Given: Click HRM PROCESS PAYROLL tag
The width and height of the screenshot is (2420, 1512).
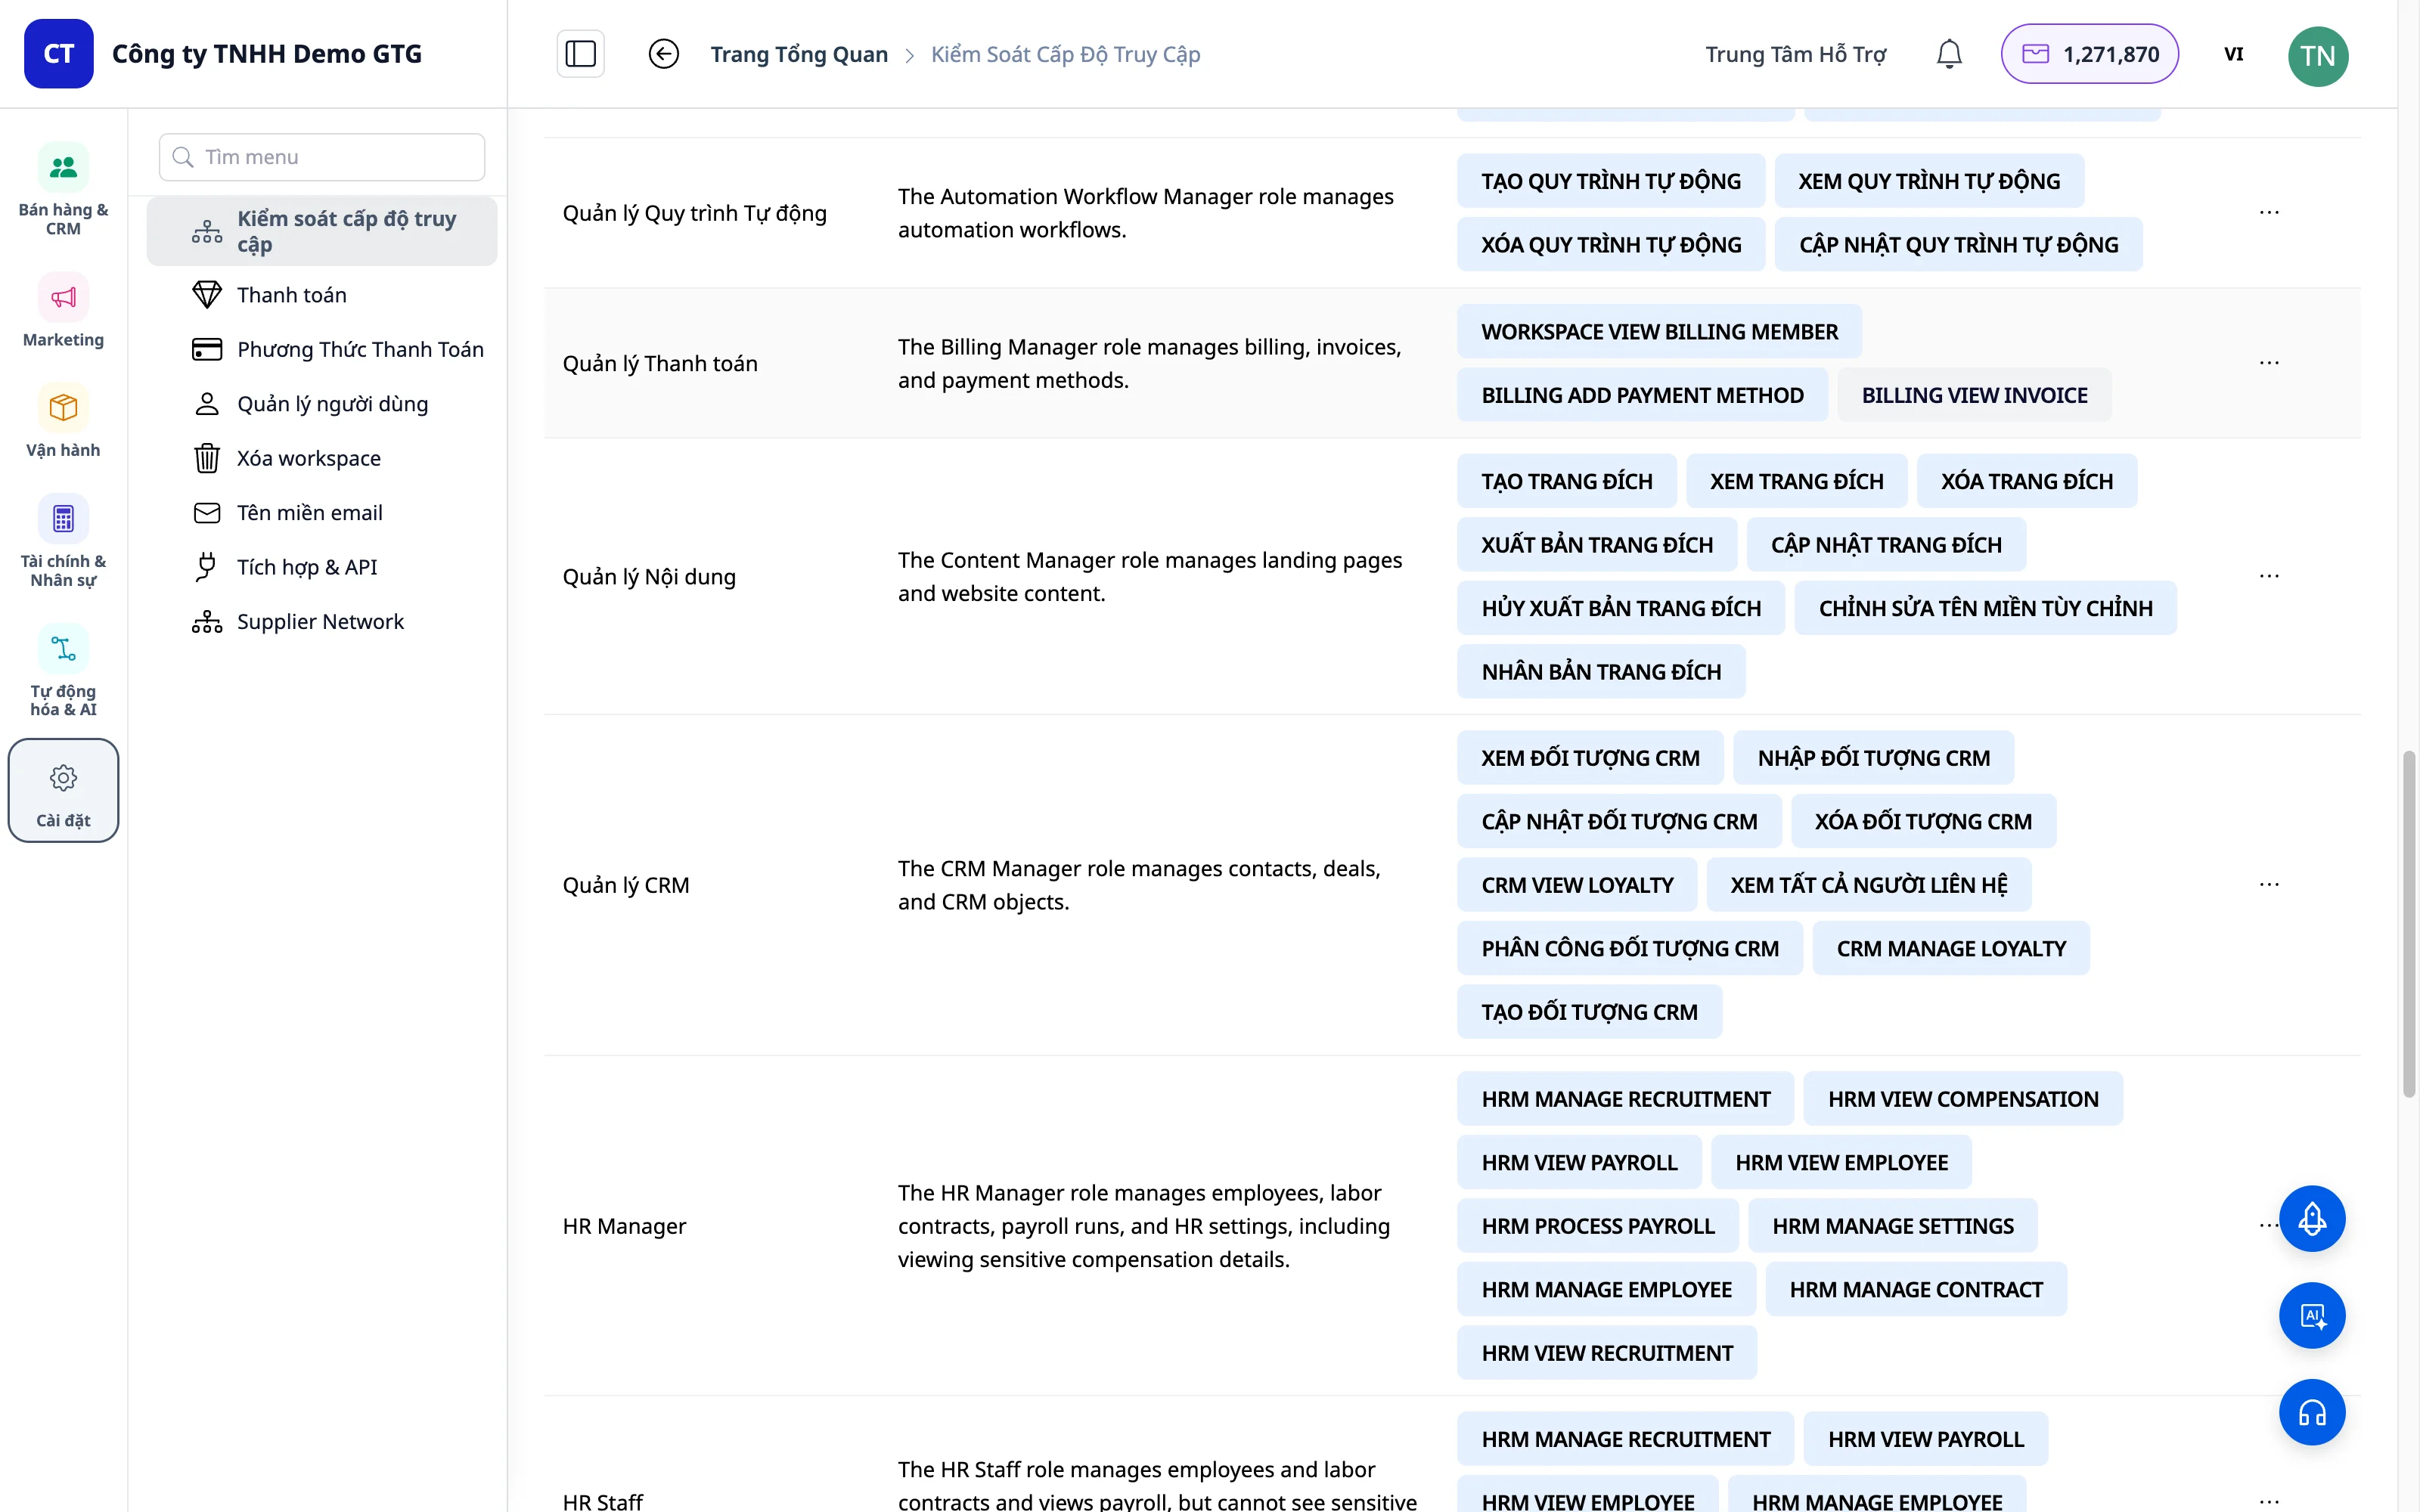Looking at the screenshot, I should [x=1597, y=1226].
